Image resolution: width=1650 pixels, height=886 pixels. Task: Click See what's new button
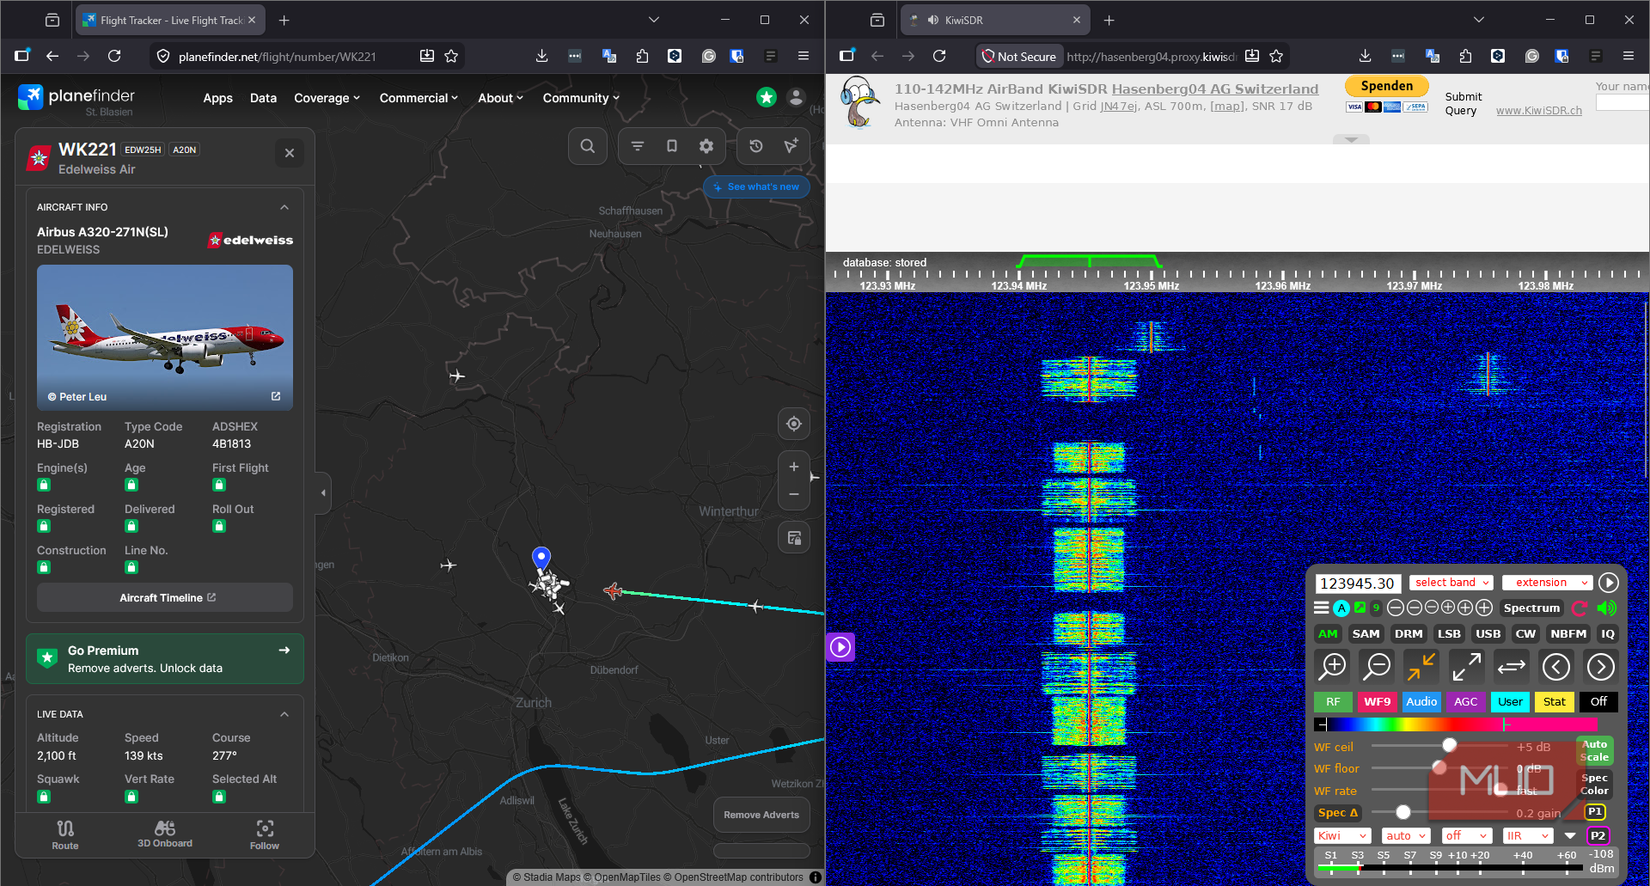tap(756, 187)
